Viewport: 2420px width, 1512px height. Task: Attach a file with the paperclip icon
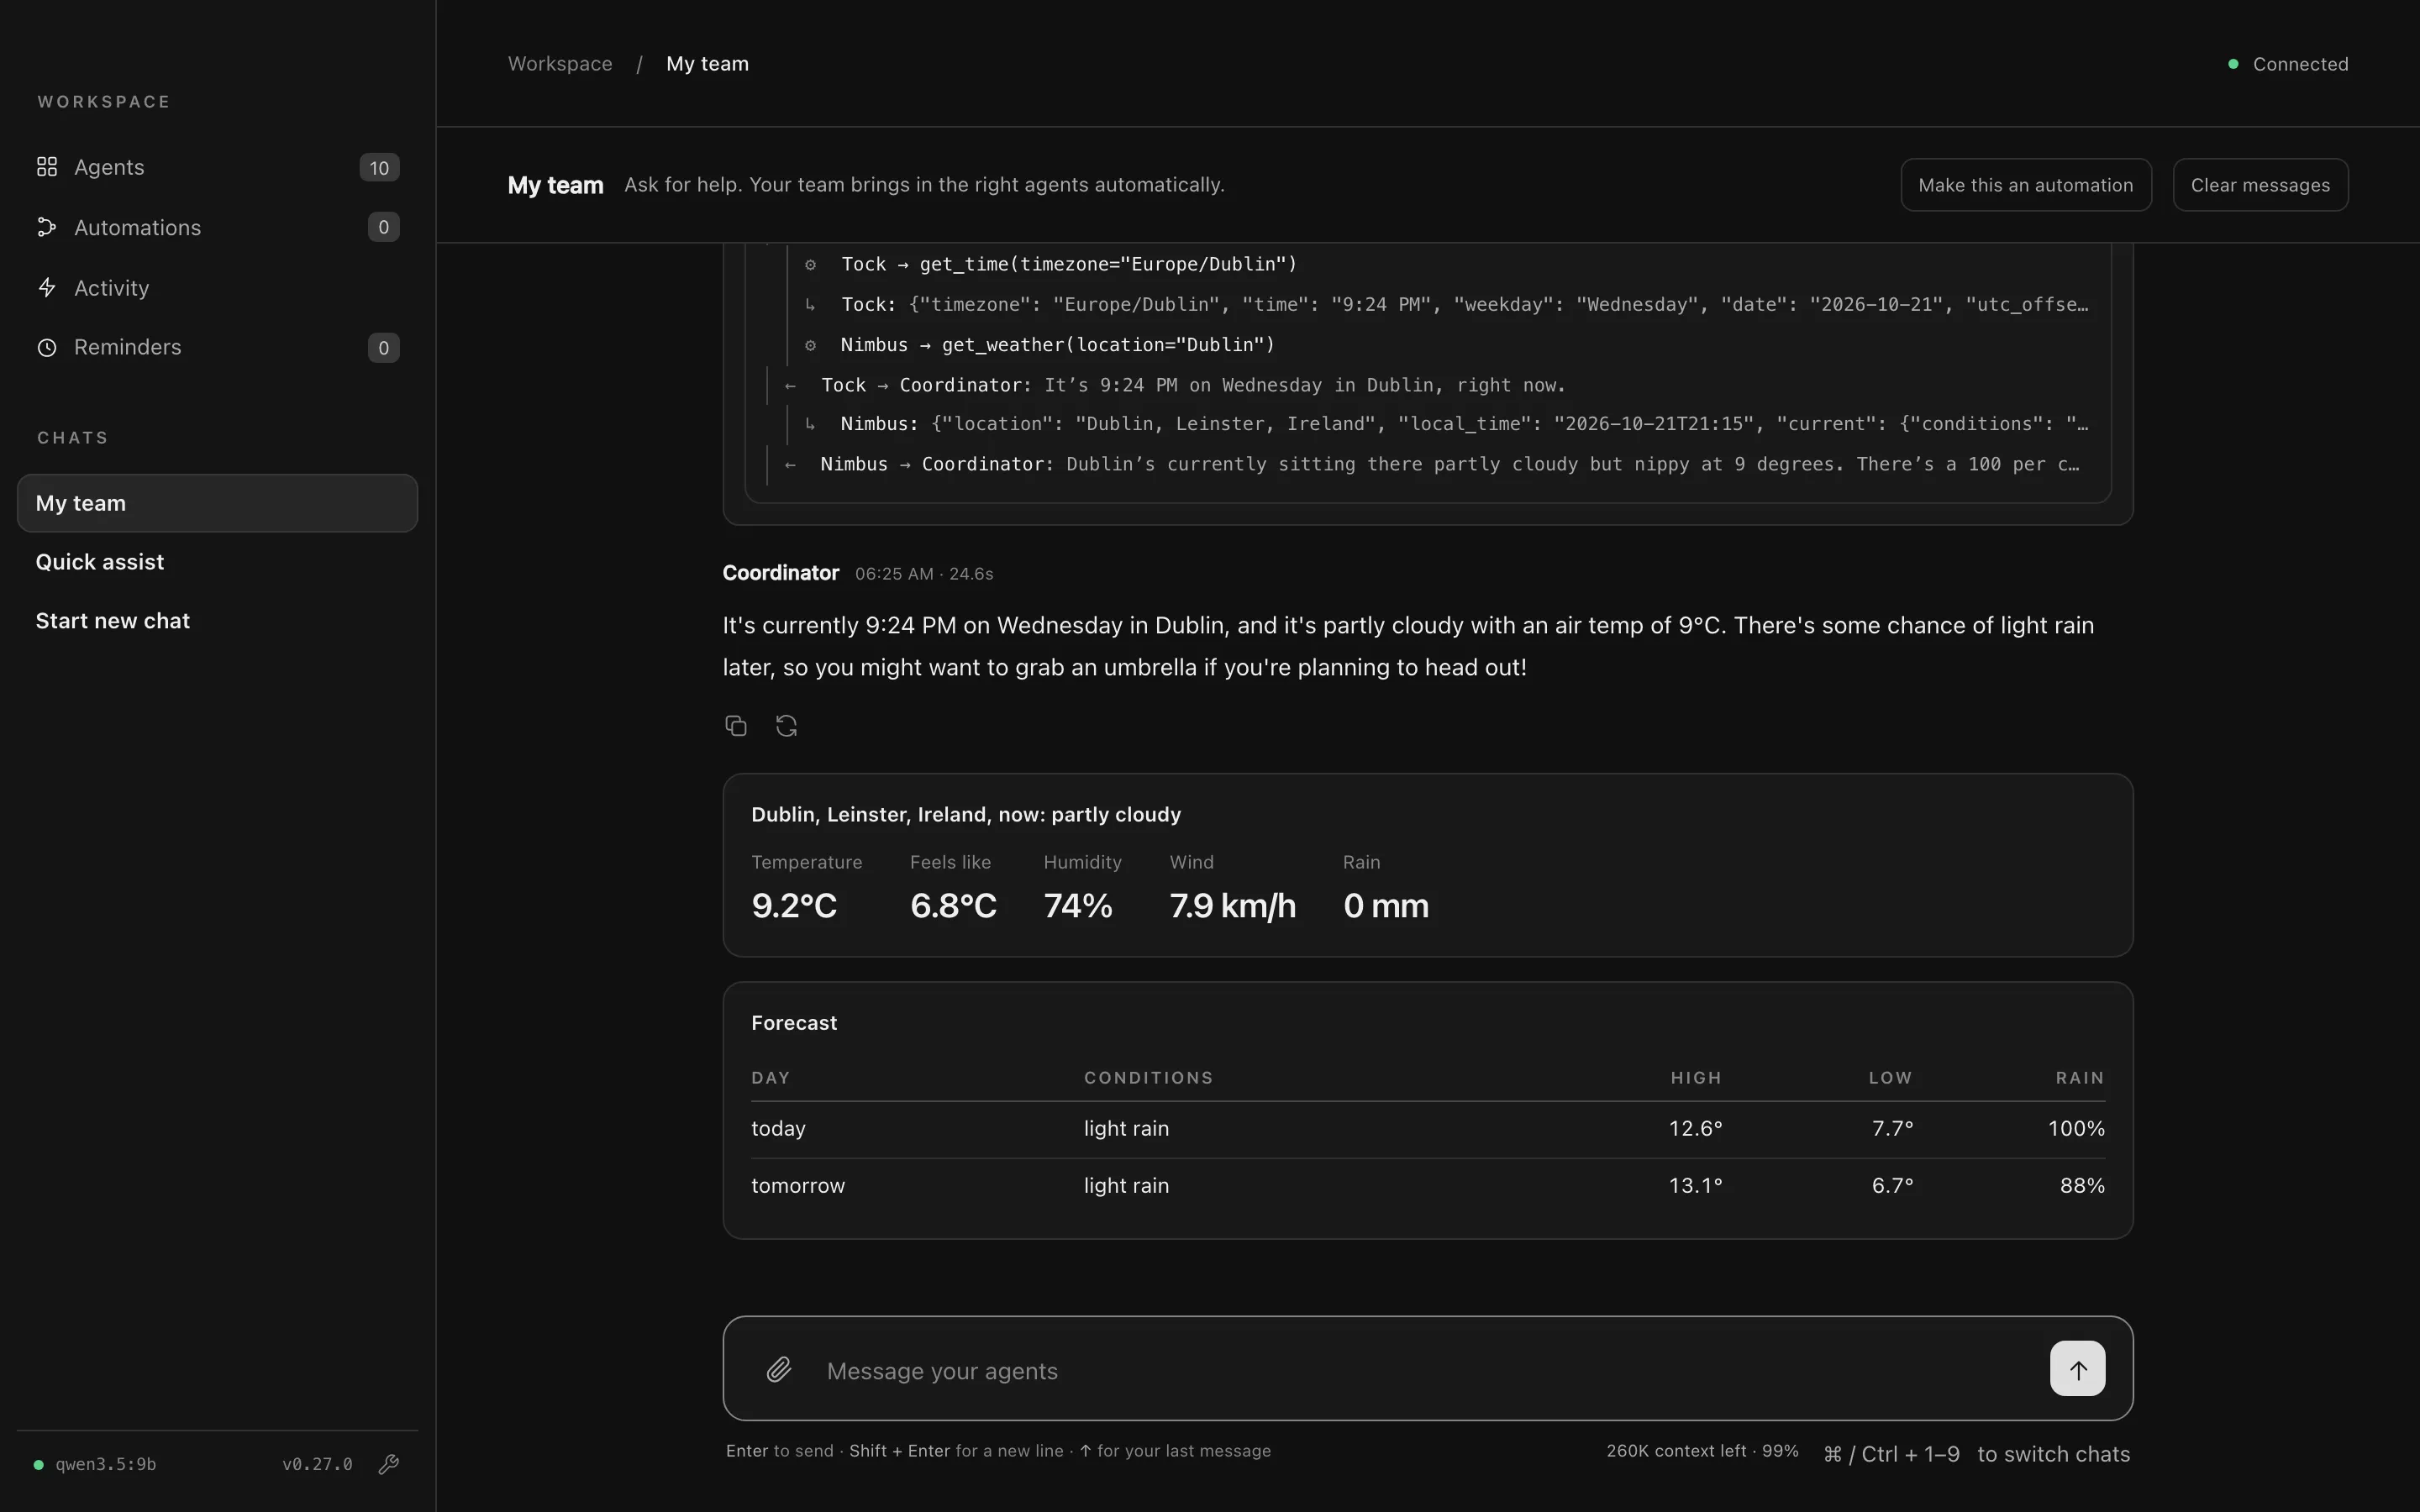click(x=779, y=1369)
